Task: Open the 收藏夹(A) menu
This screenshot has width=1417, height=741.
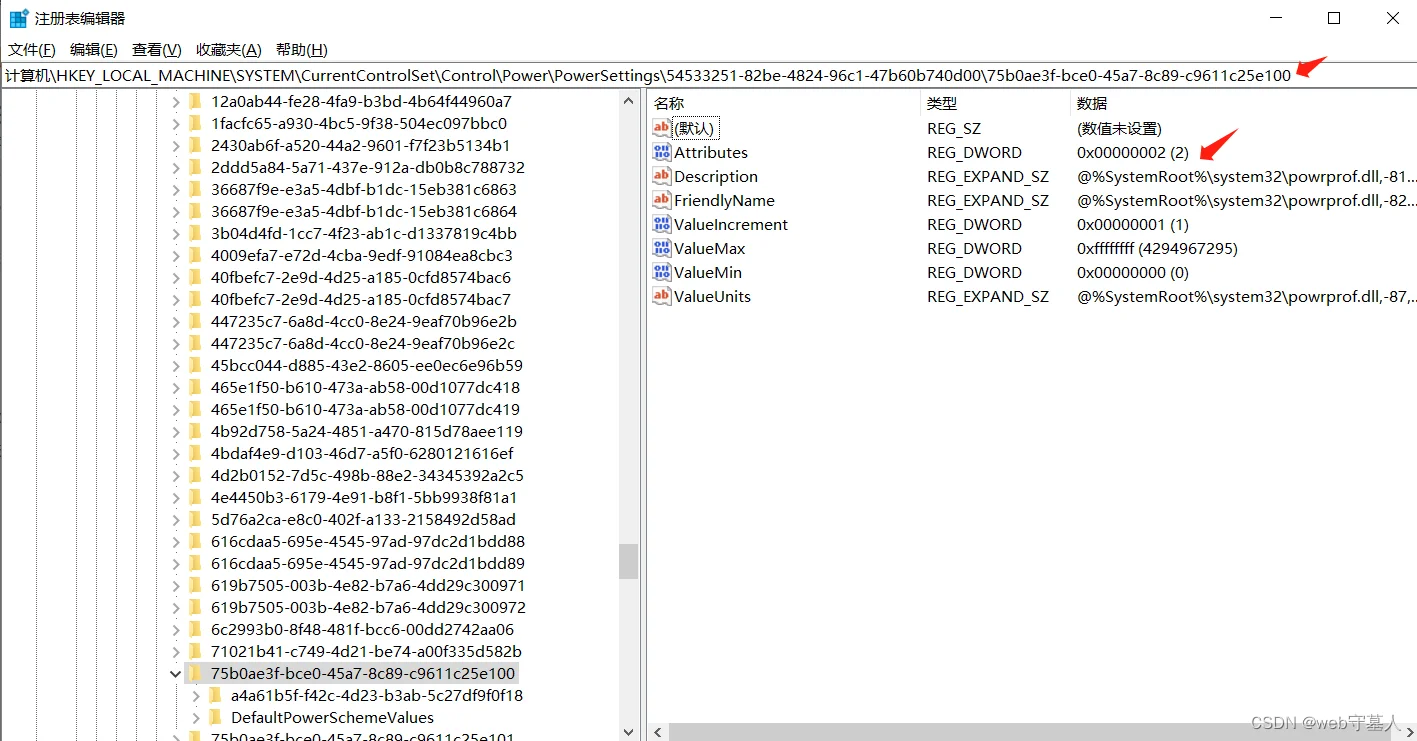Action: click(228, 50)
